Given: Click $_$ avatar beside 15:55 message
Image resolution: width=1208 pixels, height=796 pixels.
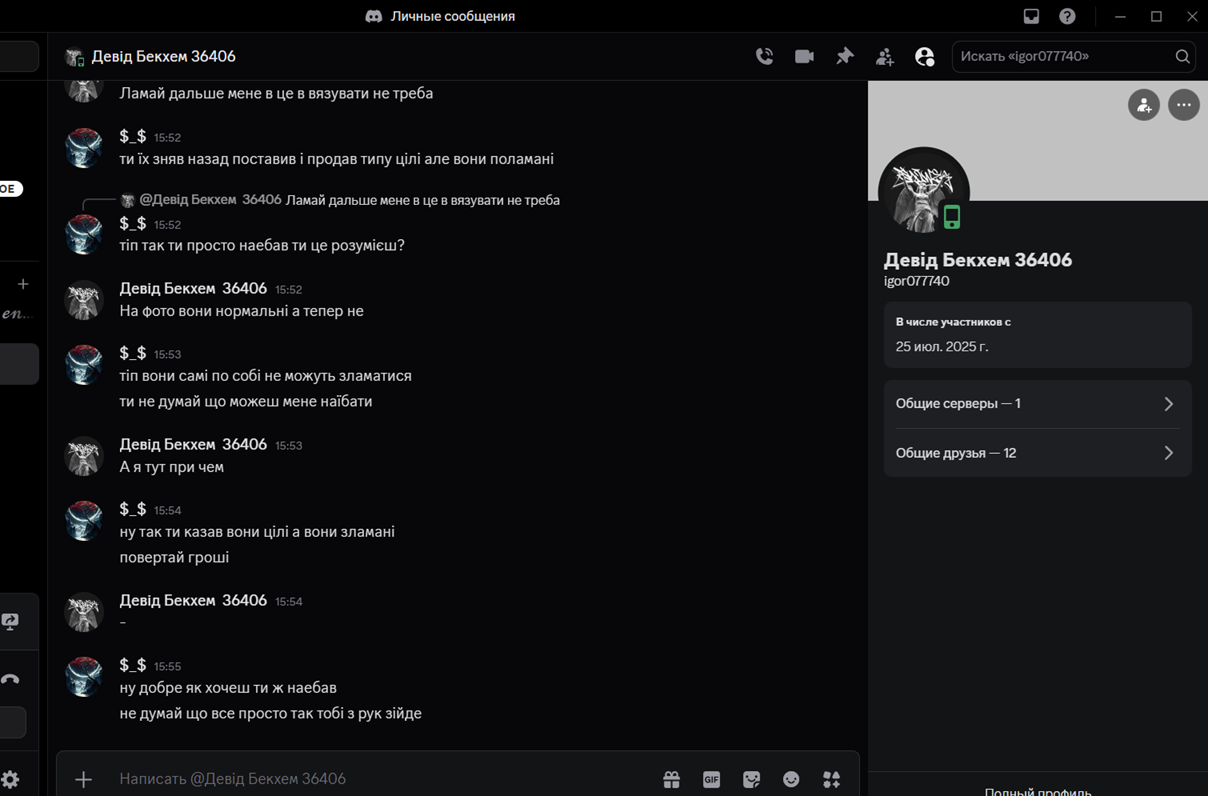Looking at the screenshot, I should pos(84,677).
